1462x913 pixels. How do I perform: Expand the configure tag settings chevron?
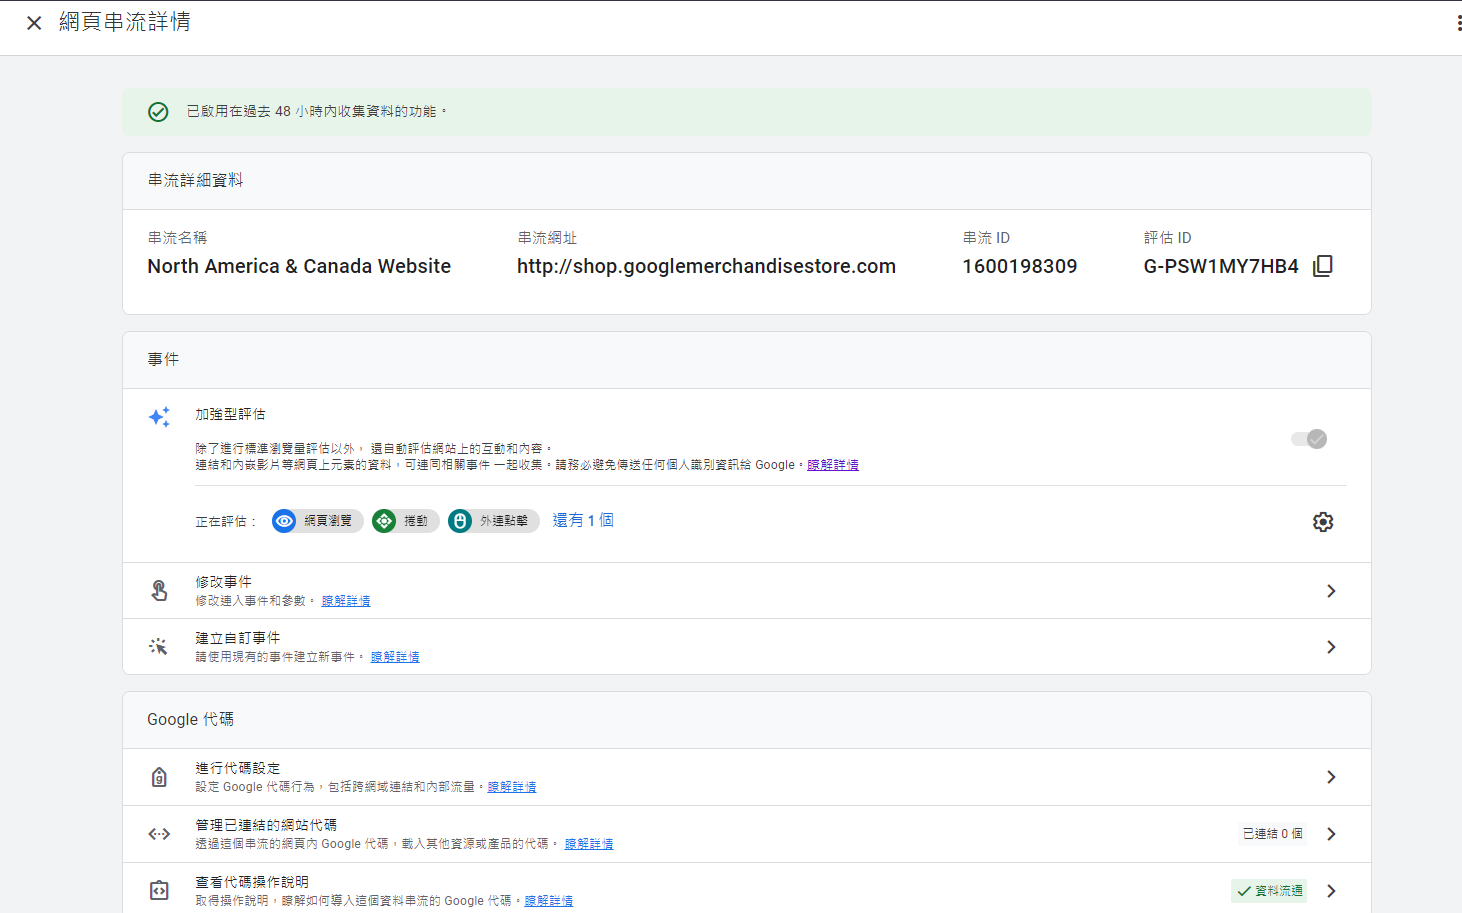pos(1331,777)
